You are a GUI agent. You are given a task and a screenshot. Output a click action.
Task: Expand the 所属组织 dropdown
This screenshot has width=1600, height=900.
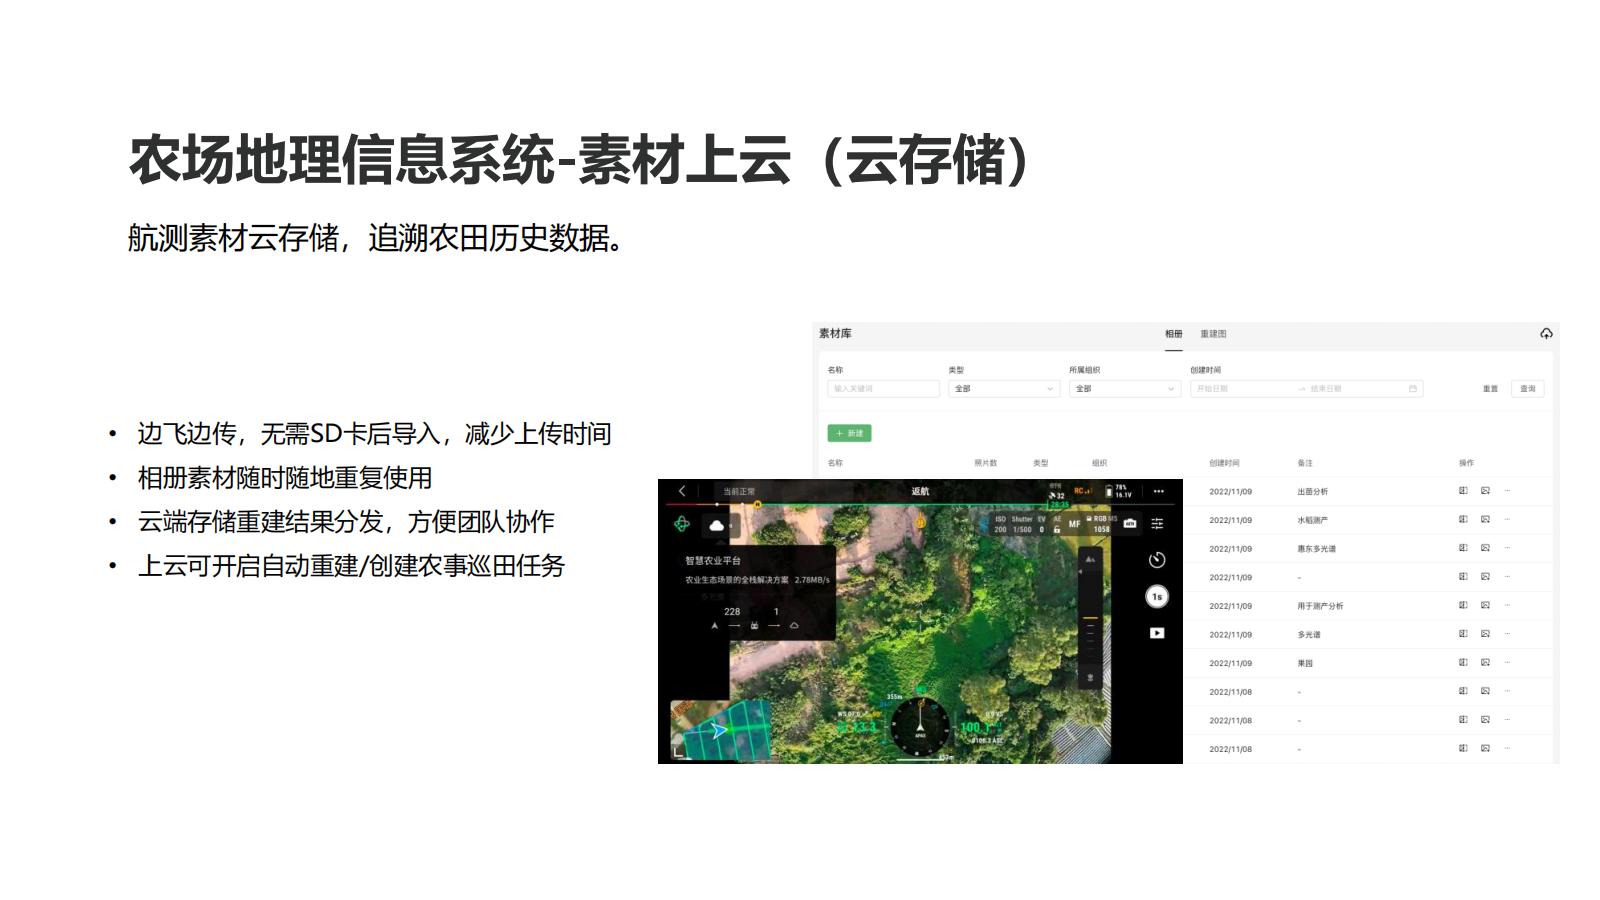tap(1124, 389)
